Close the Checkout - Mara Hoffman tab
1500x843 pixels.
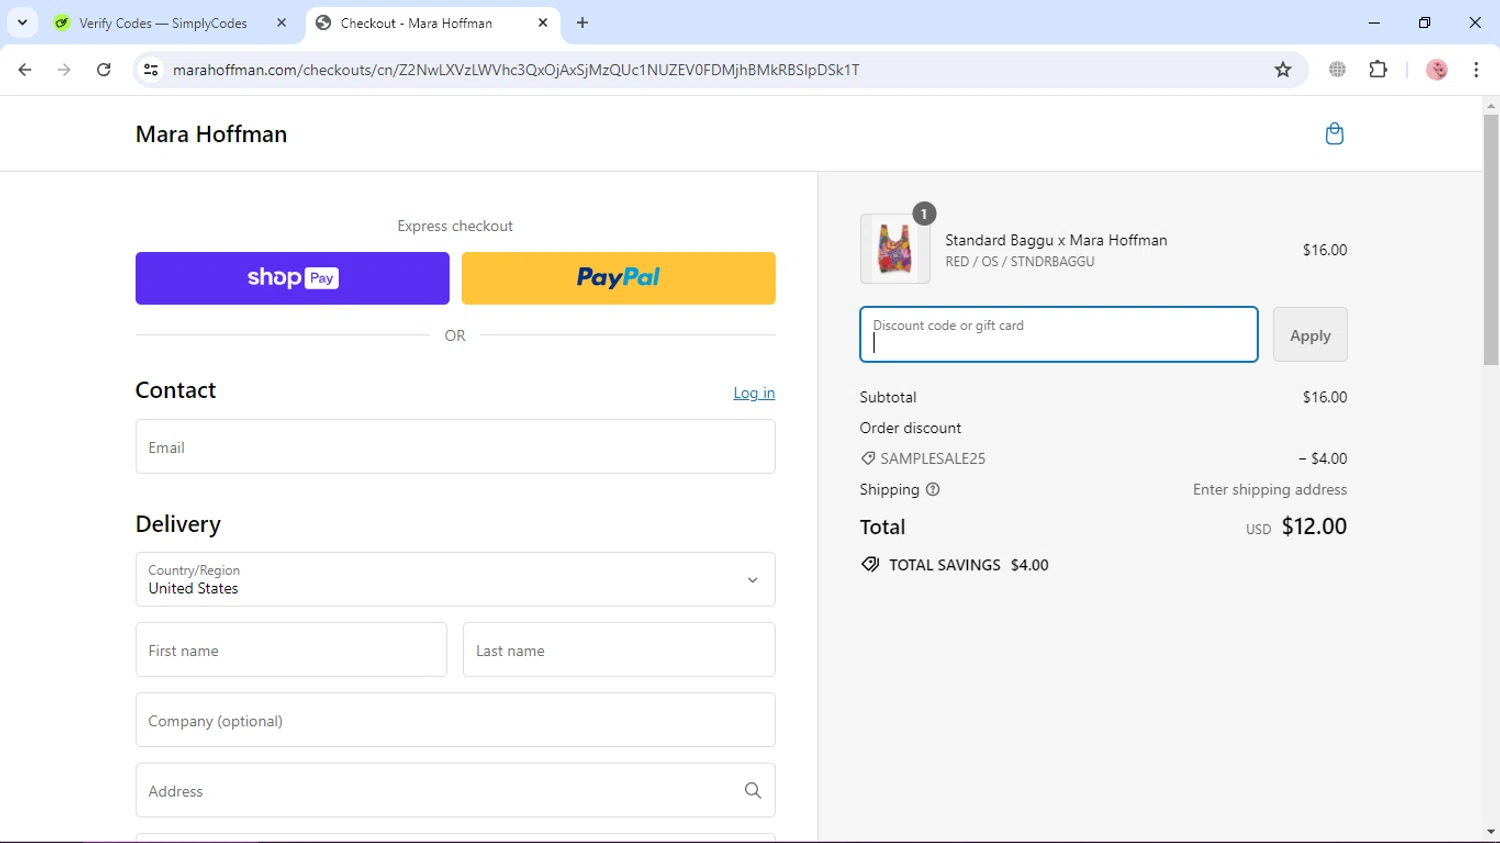coord(543,23)
